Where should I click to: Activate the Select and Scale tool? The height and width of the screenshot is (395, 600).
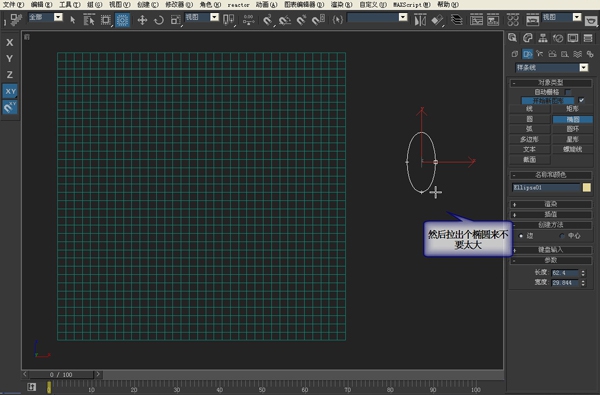pos(175,20)
